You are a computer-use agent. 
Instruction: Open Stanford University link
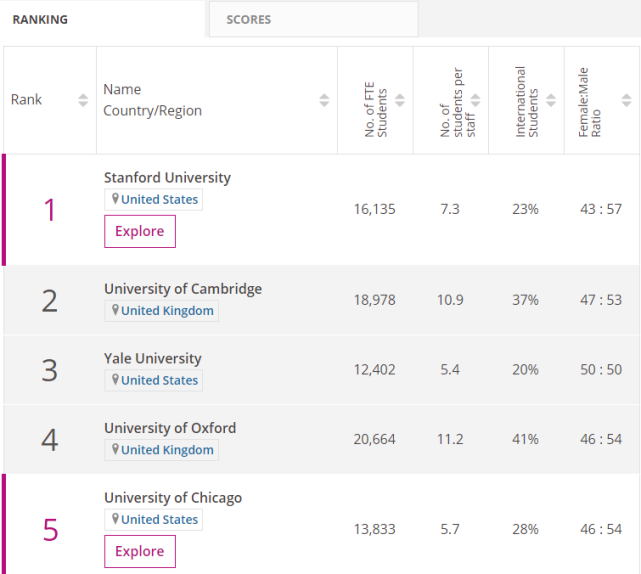pyautogui.click(x=167, y=177)
